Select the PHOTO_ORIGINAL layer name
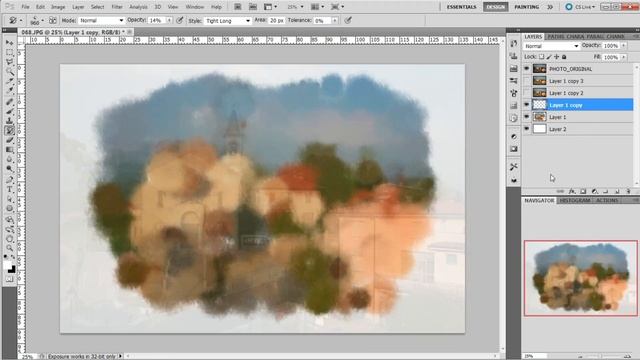 (570, 69)
